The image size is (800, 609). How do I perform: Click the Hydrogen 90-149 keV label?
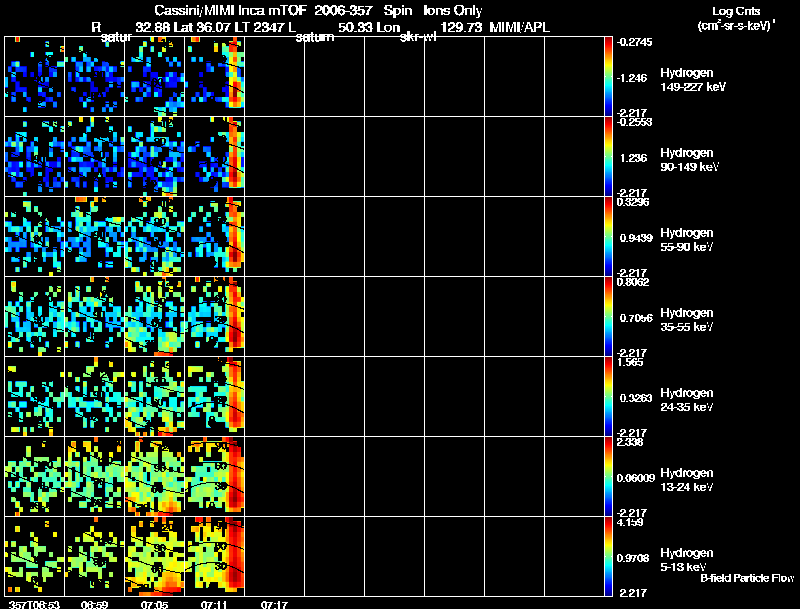click(x=689, y=160)
